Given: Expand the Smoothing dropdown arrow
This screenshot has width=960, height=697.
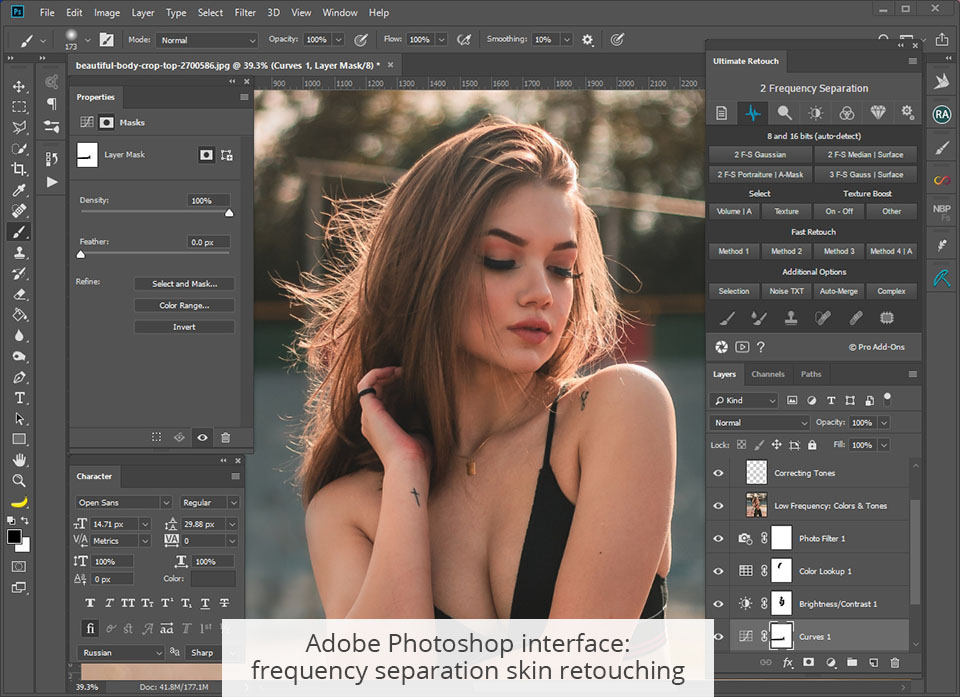Looking at the screenshot, I should tap(567, 40).
